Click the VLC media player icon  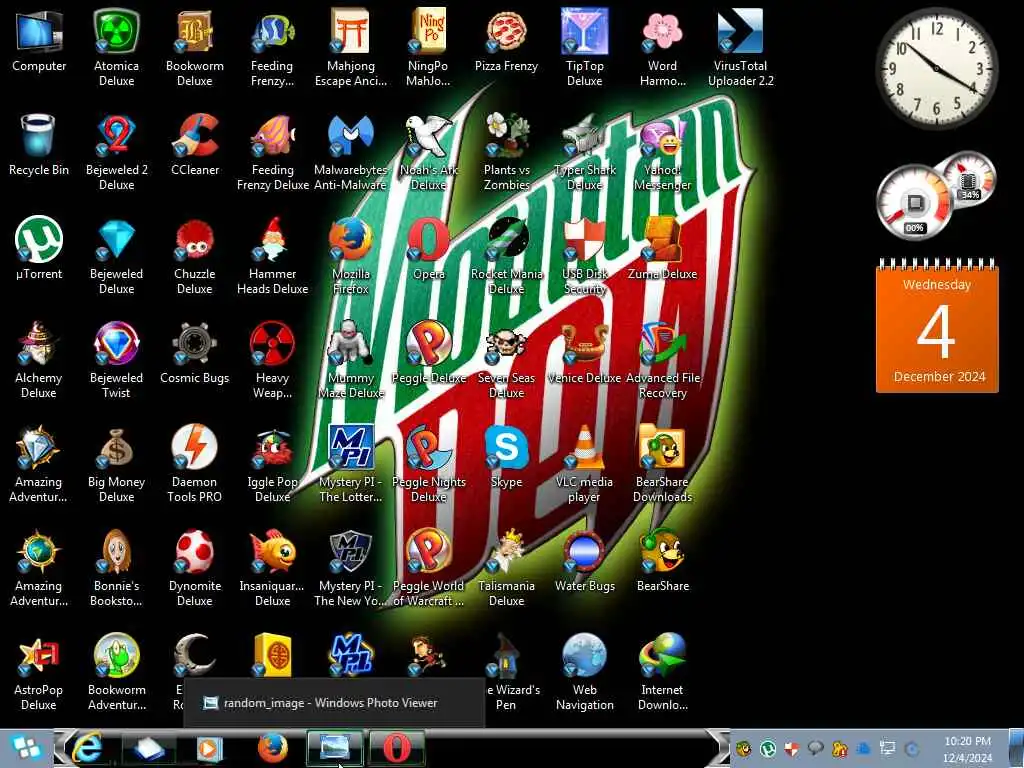584,464
